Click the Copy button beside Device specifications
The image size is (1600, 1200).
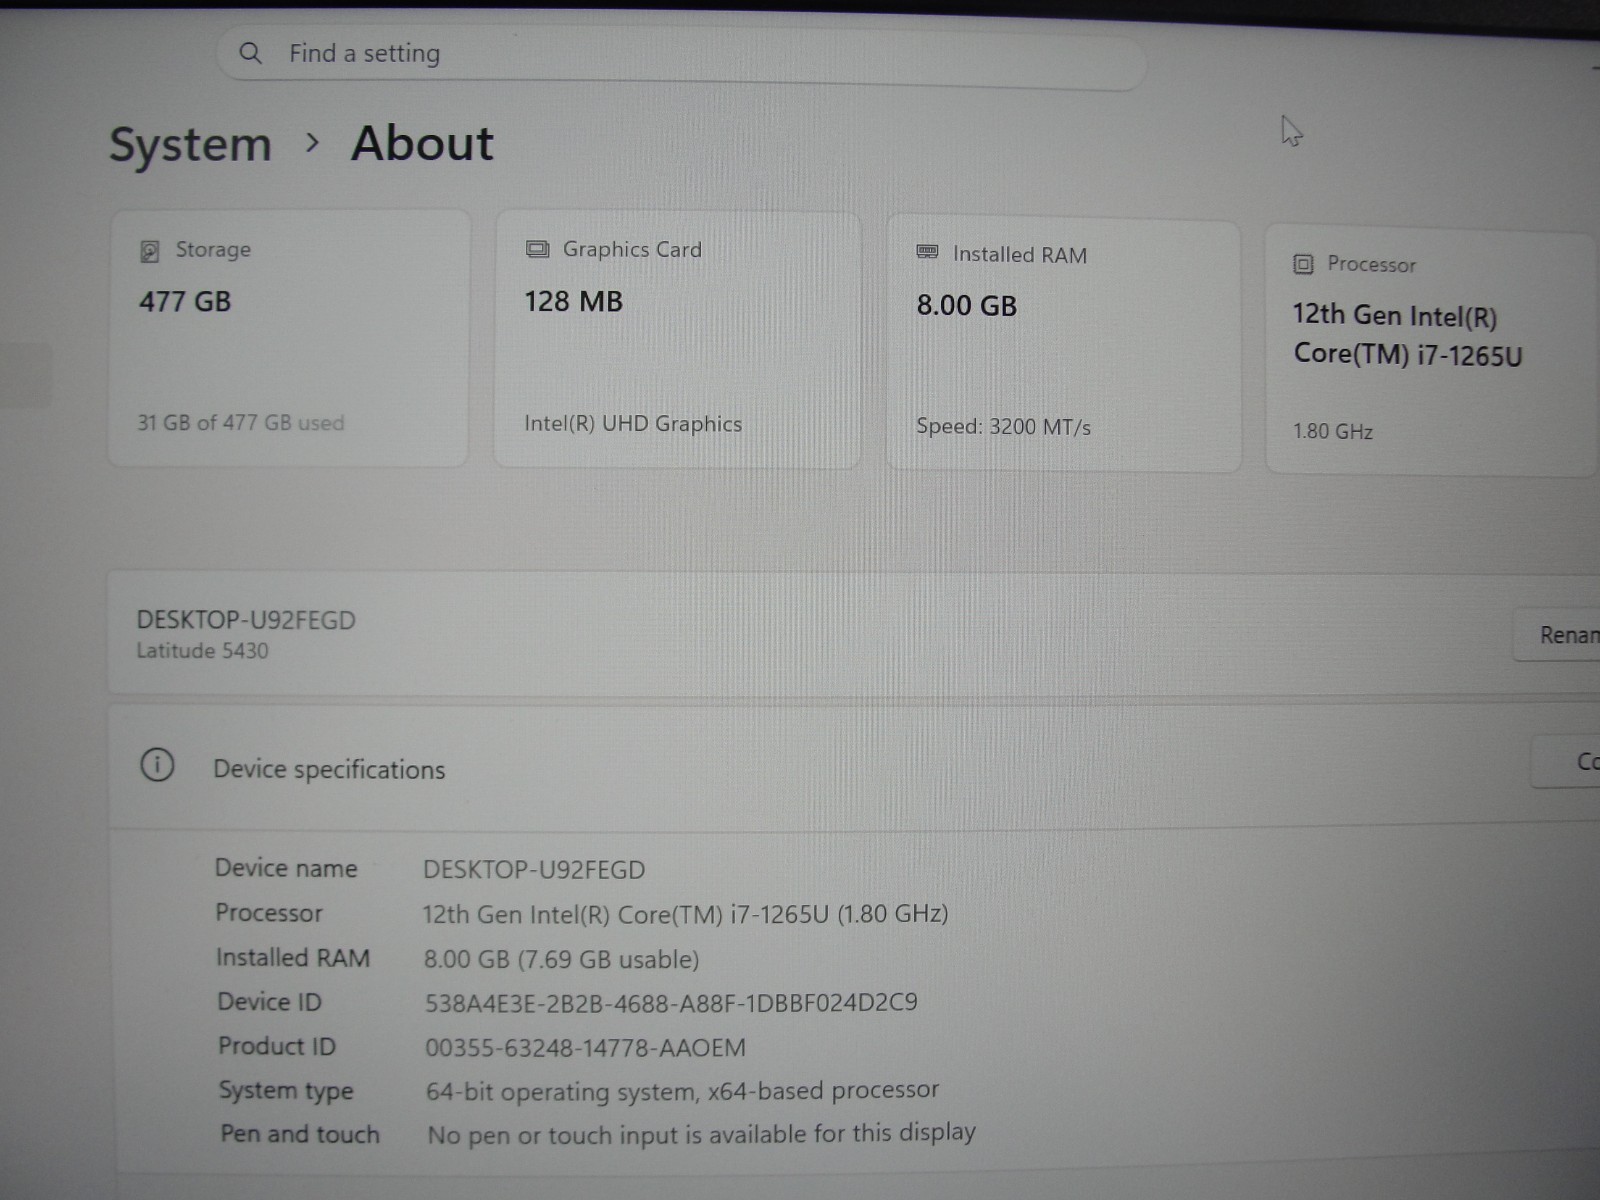[1567, 762]
